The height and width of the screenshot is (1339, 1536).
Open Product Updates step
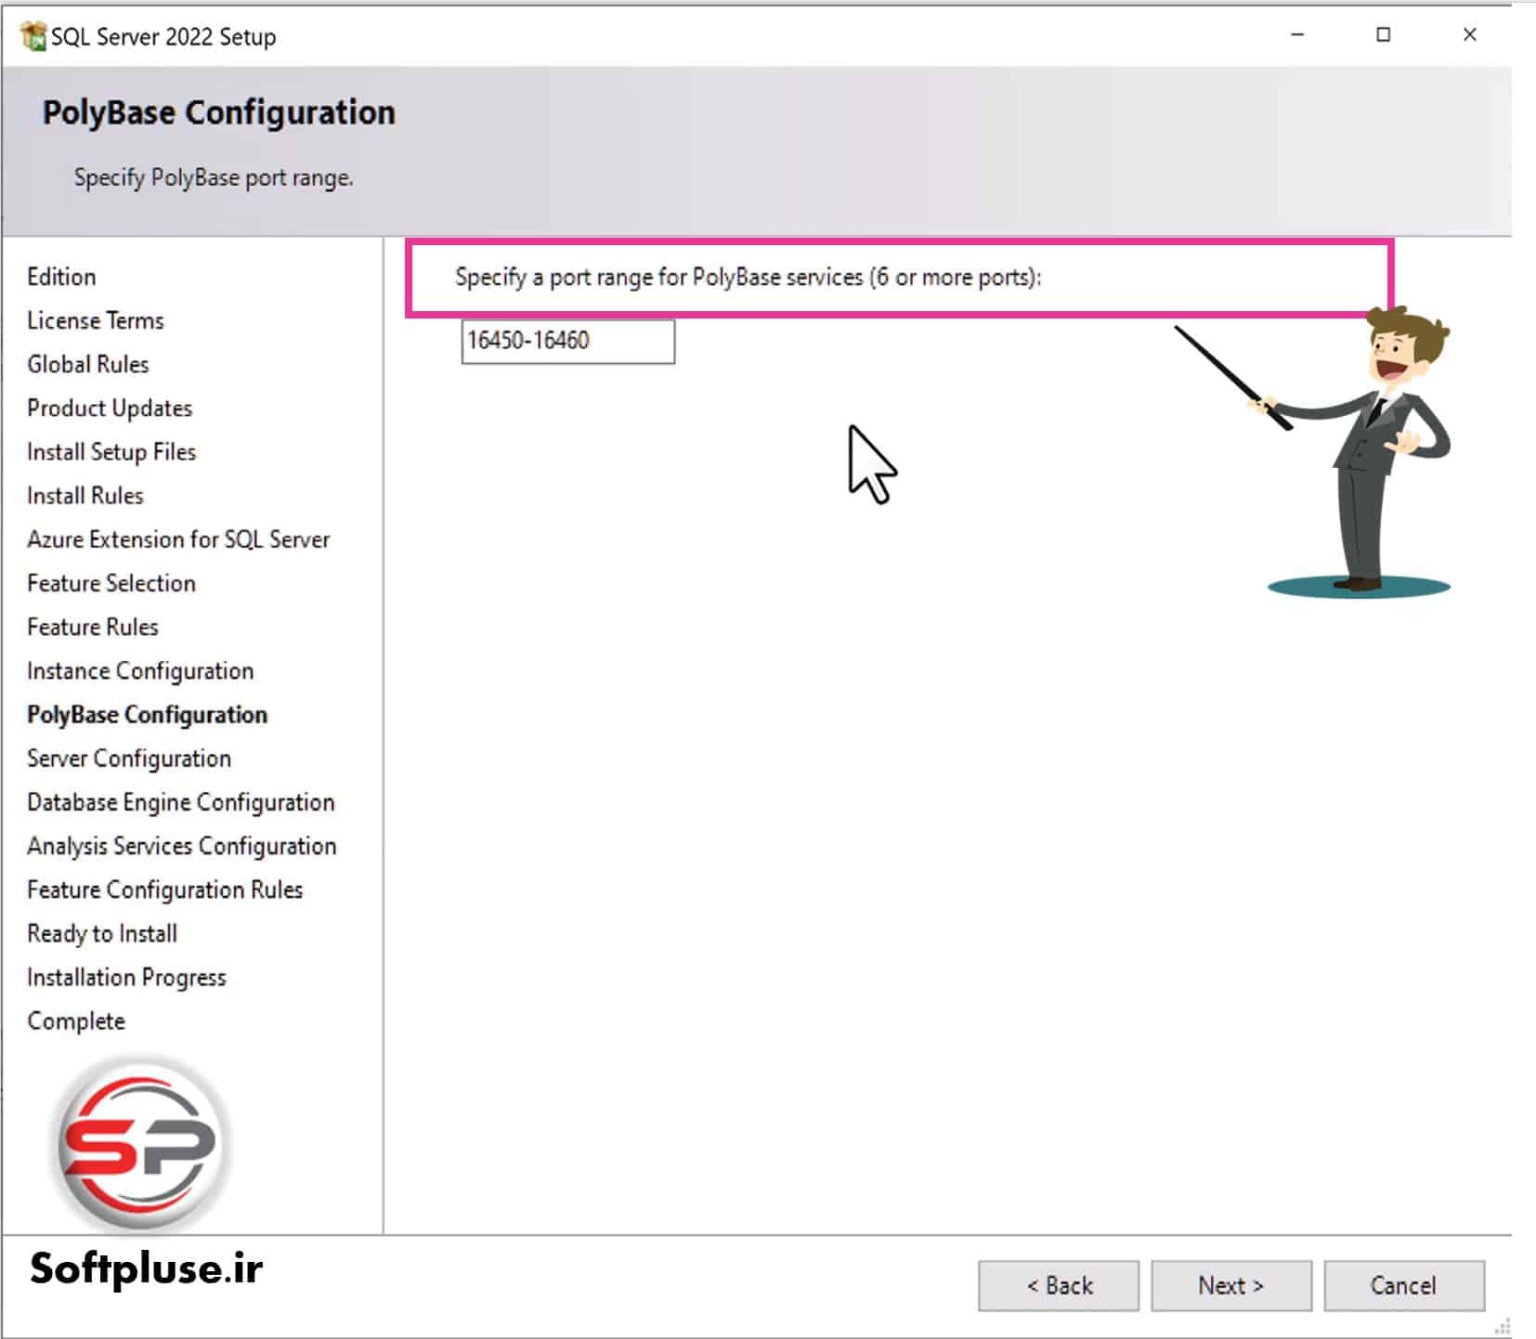109,408
